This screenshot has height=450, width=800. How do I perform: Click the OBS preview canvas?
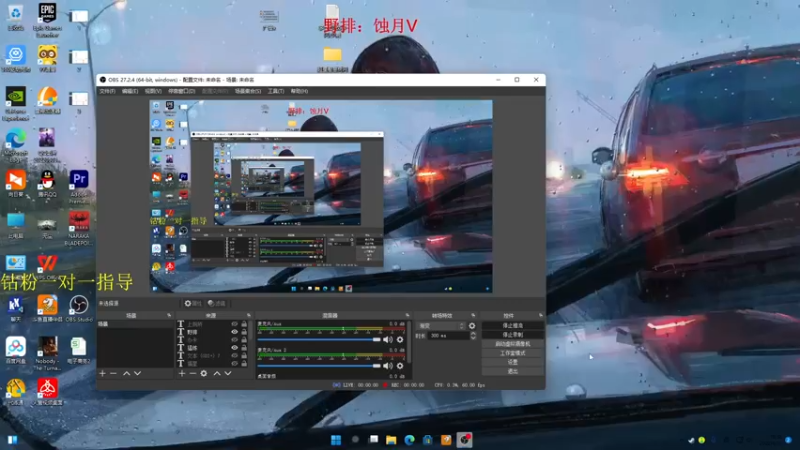click(321, 196)
